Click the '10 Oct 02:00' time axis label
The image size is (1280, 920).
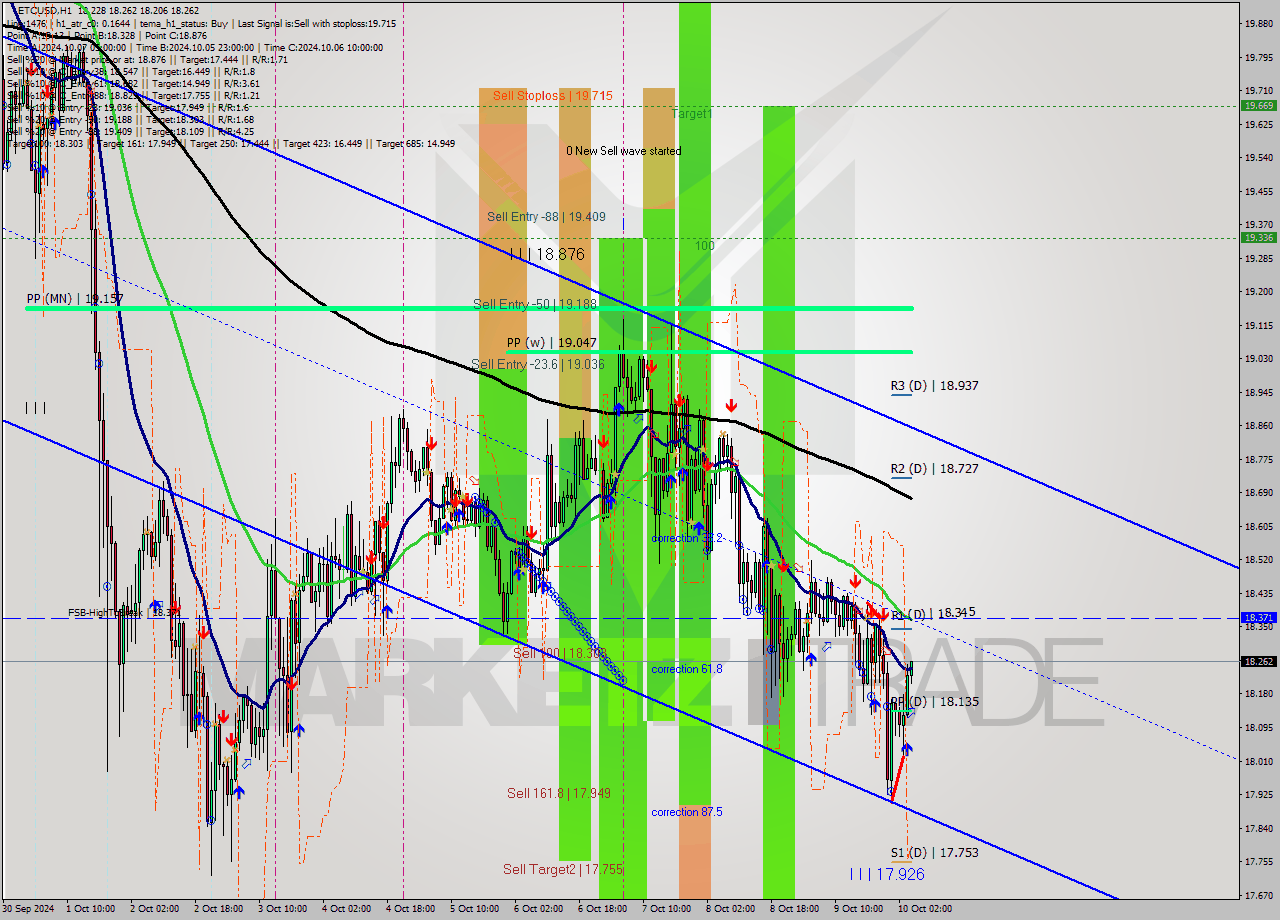[924, 909]
